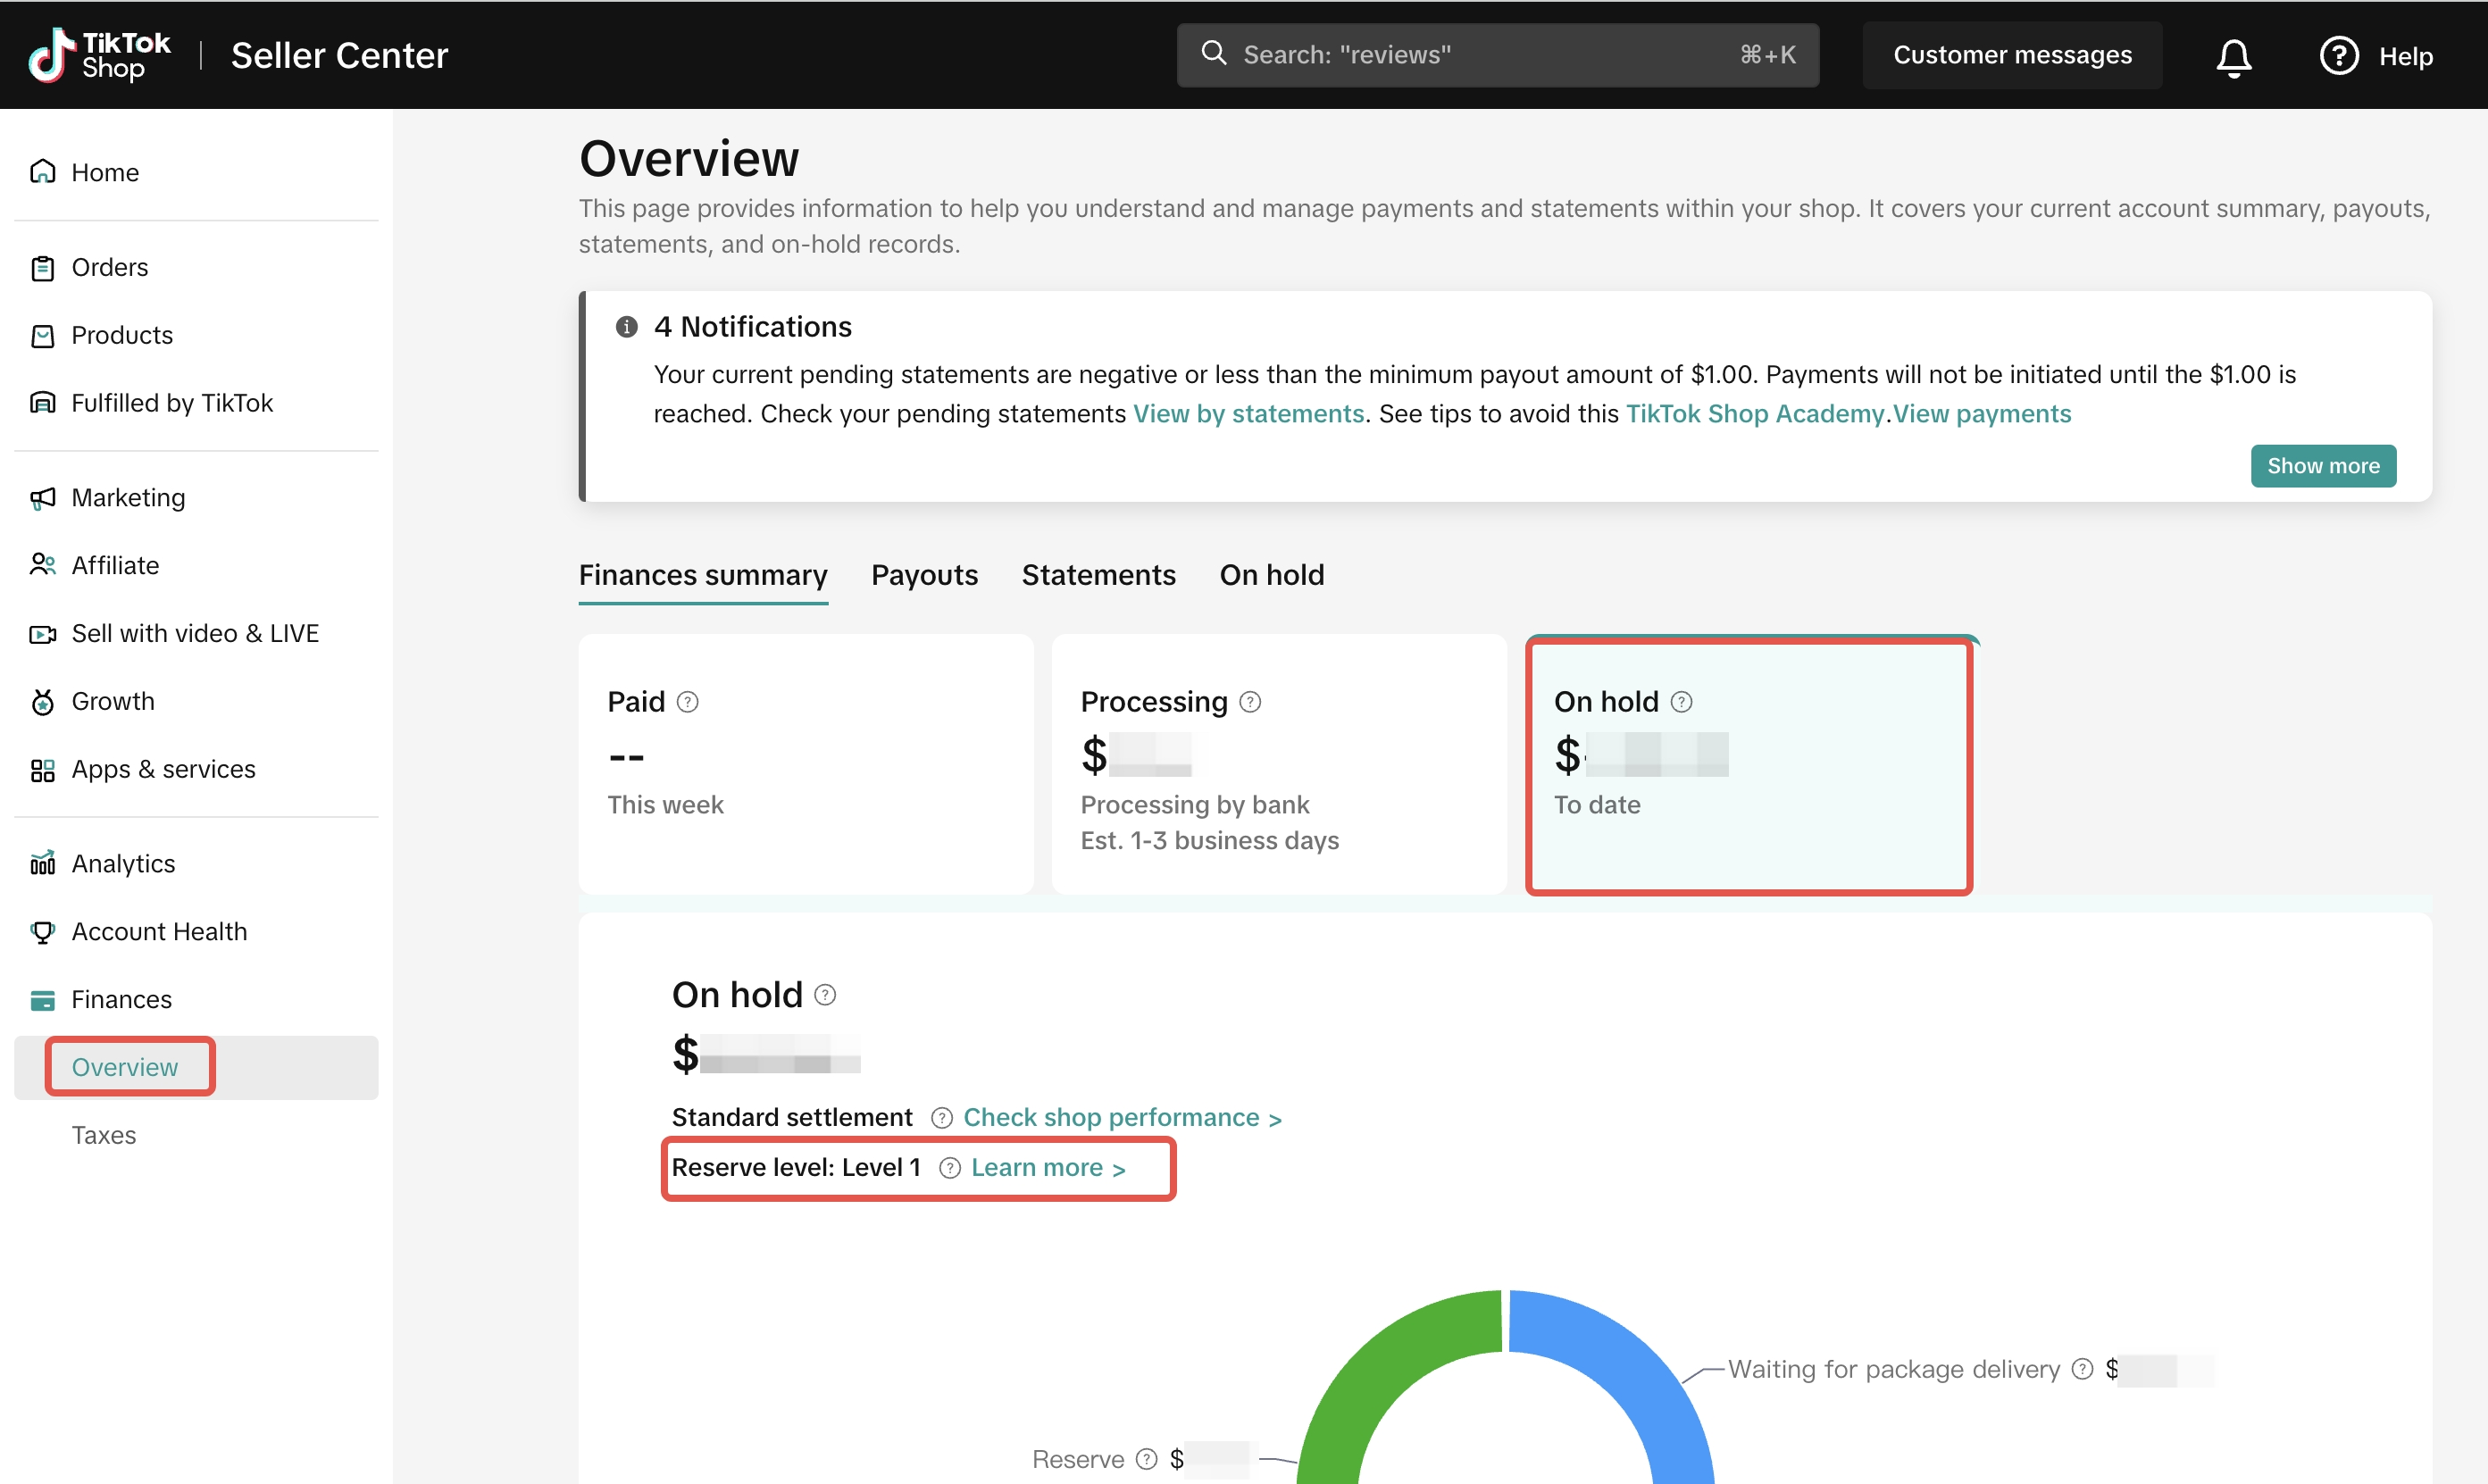The width and height of the screenshot is (2488, 1484).
Task: Click info icon beside Processing
Action: pyautogui.click(x=1250, y=702)
